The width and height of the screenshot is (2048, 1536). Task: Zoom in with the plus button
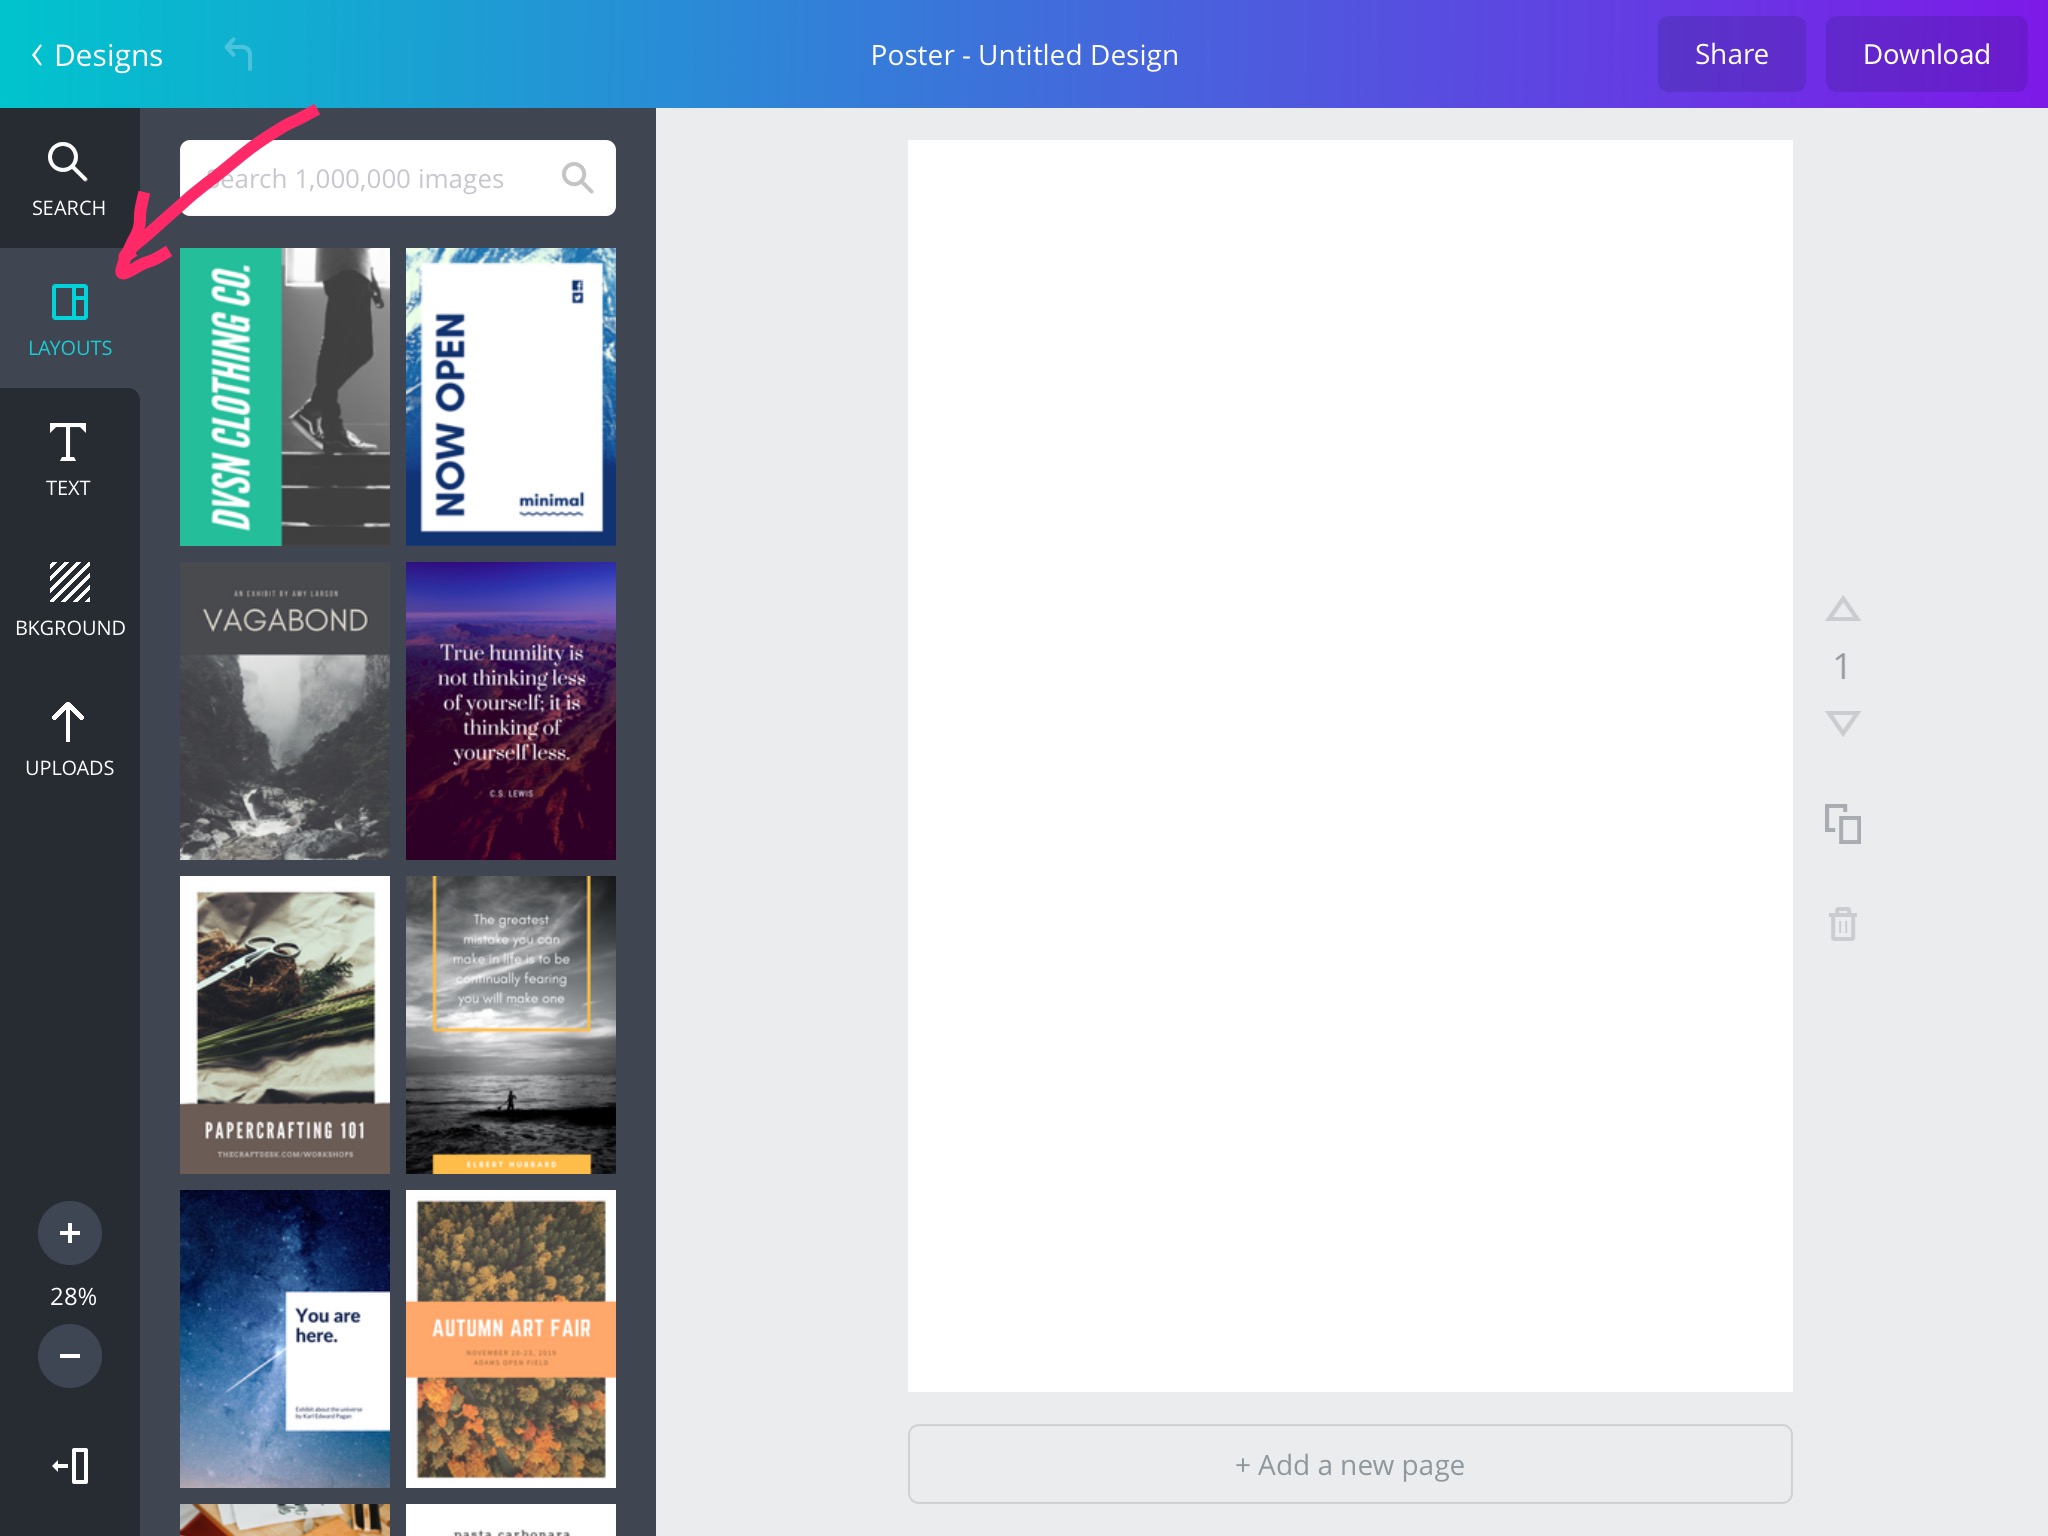coord(70,1233)
